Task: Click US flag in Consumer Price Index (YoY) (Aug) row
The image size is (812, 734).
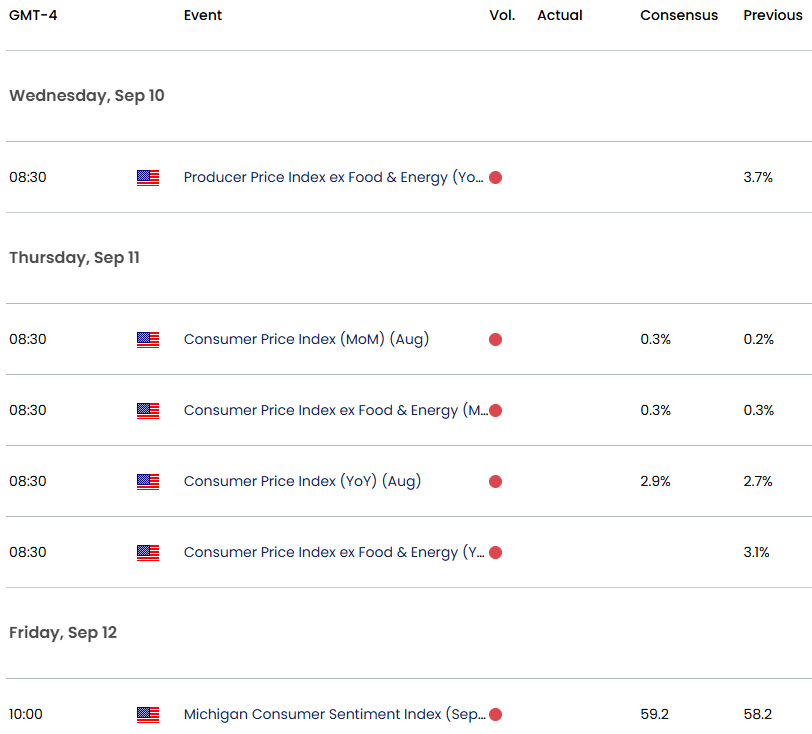Action: click(148, 482)
